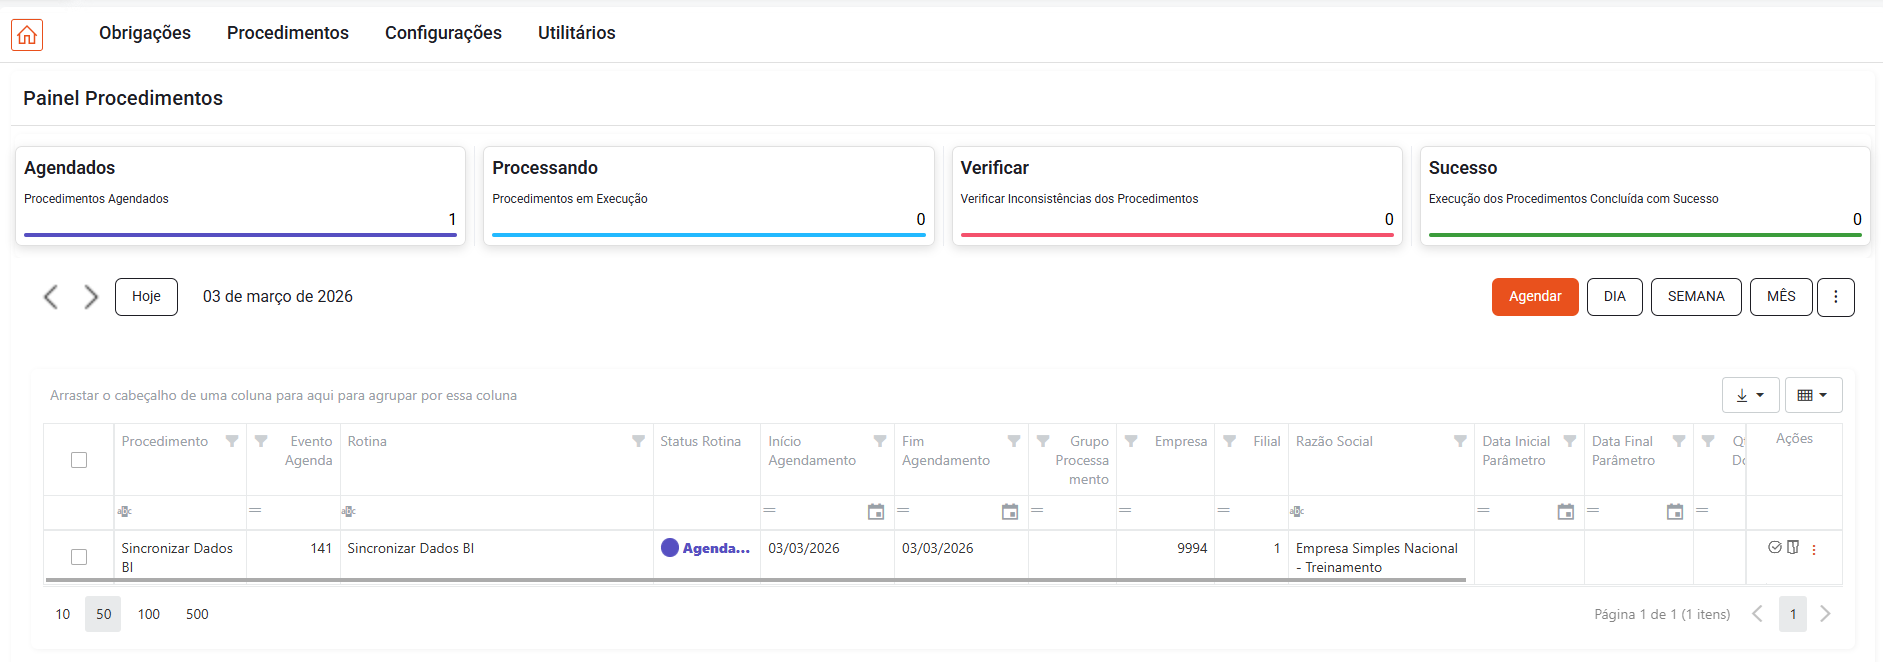1883x662 pixels.
Task: Select 100 items per page
Action: click(149, 614)
